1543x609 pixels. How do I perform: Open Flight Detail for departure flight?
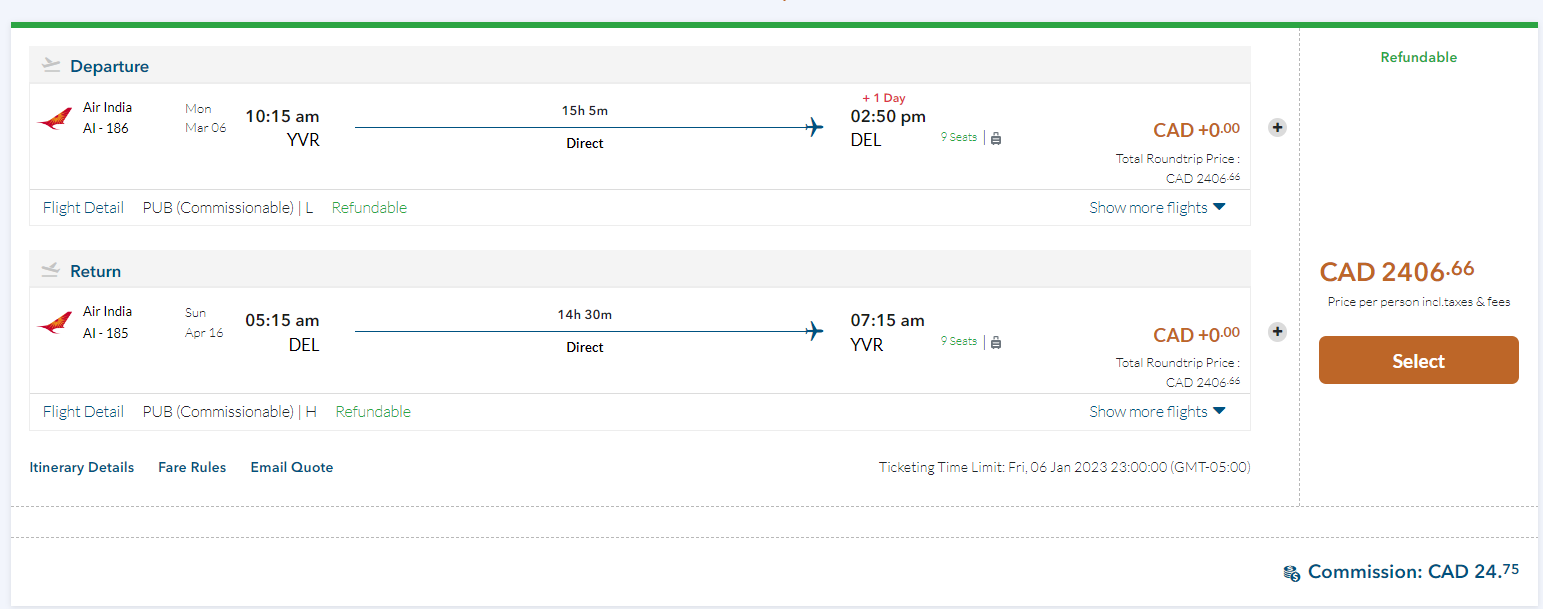83,208
